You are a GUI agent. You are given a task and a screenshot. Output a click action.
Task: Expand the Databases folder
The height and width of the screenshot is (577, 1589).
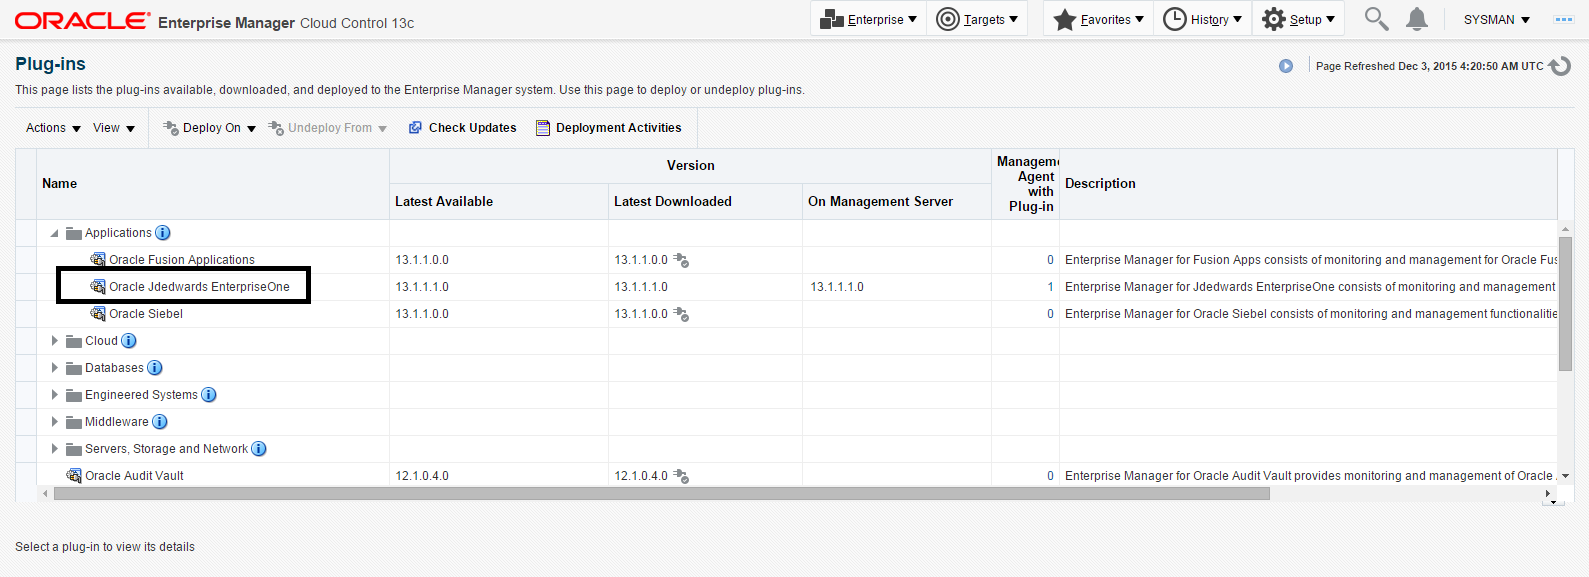pos(54,368)
